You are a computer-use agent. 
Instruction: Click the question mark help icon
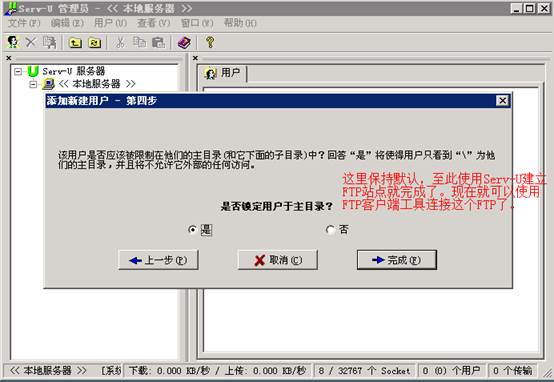click(x=210, y=42)
